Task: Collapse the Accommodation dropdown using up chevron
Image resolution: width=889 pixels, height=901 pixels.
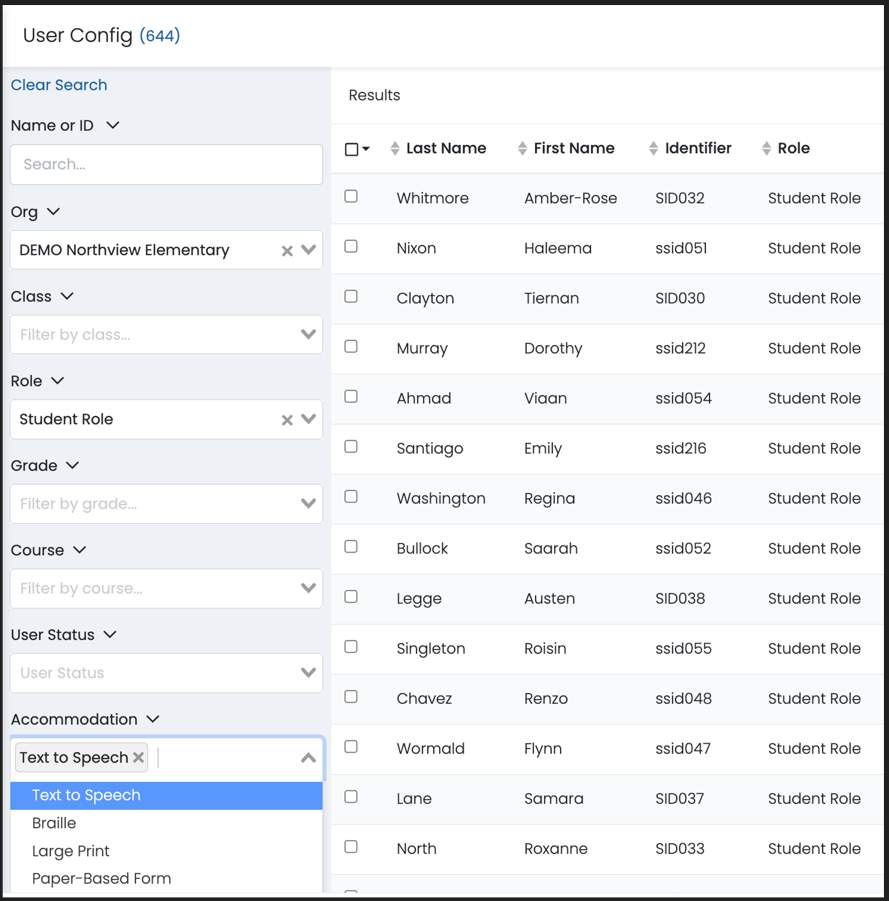Action: 308,758
